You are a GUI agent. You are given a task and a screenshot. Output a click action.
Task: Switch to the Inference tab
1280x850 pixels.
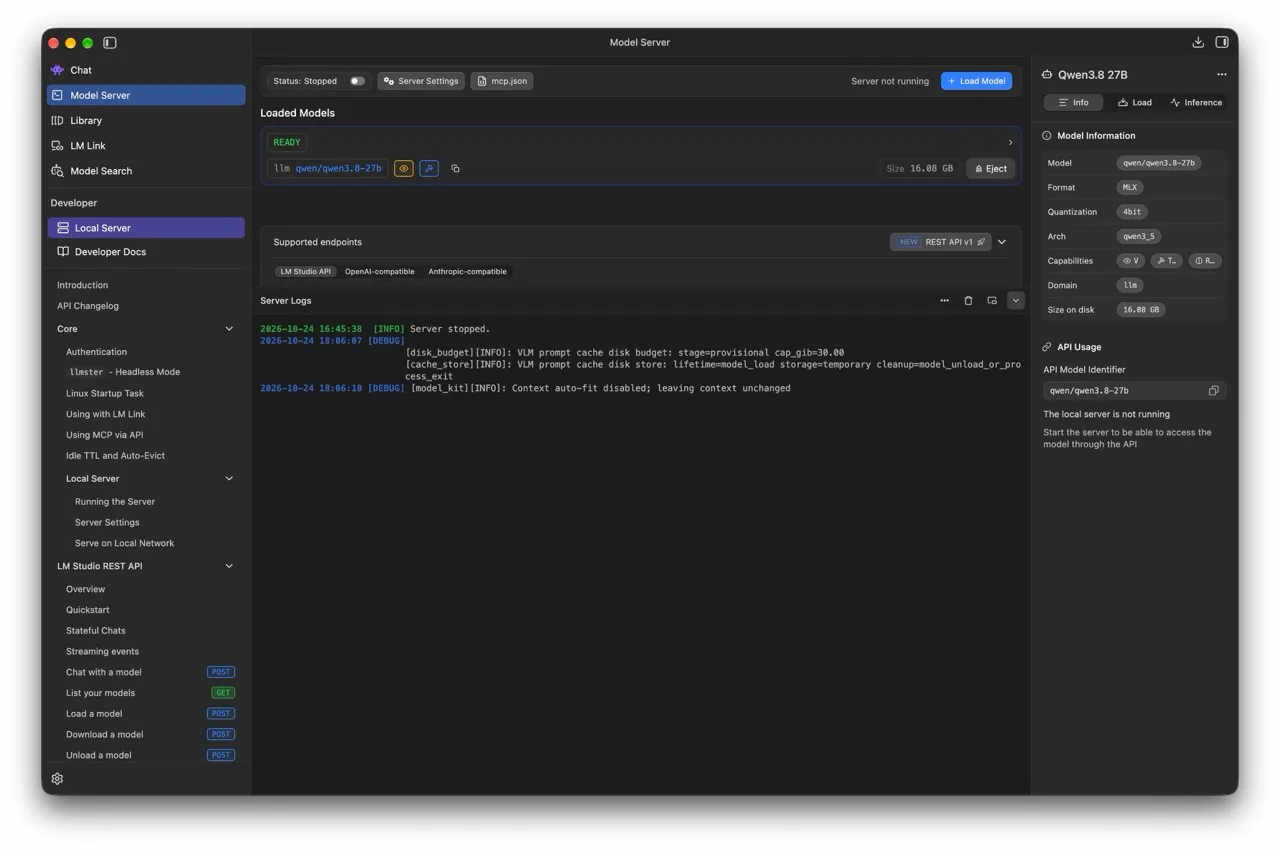[1196, 102]
